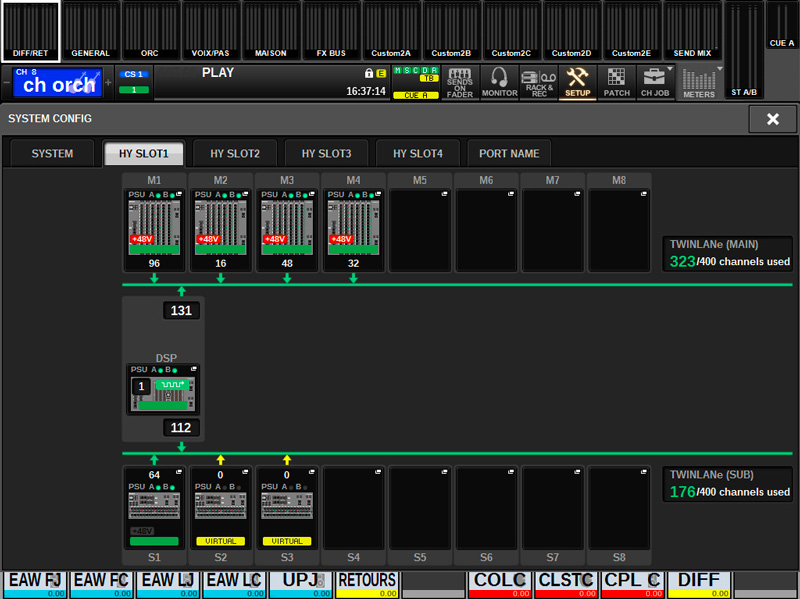This screenshot has width=800, height=599.
Task: Open the CH Job menu
Action: point(655,82)
